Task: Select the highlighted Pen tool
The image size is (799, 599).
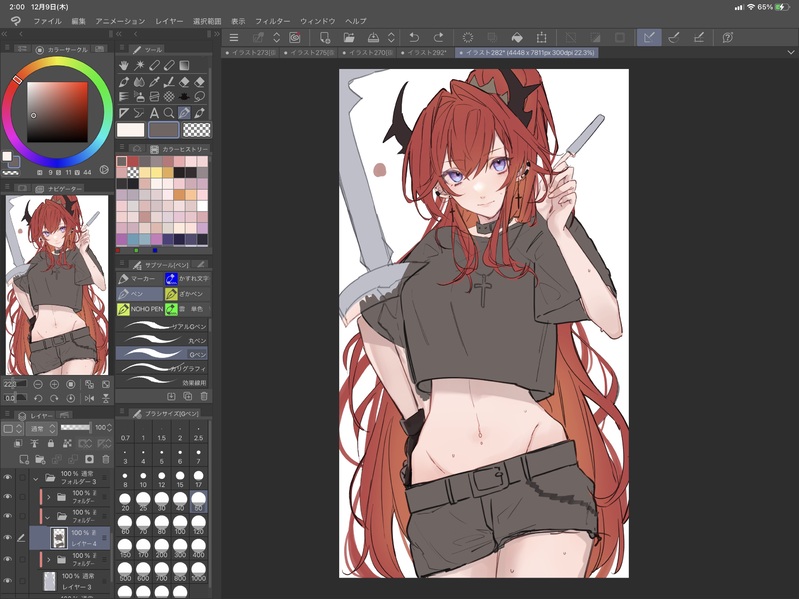Action: coord(184,113)
